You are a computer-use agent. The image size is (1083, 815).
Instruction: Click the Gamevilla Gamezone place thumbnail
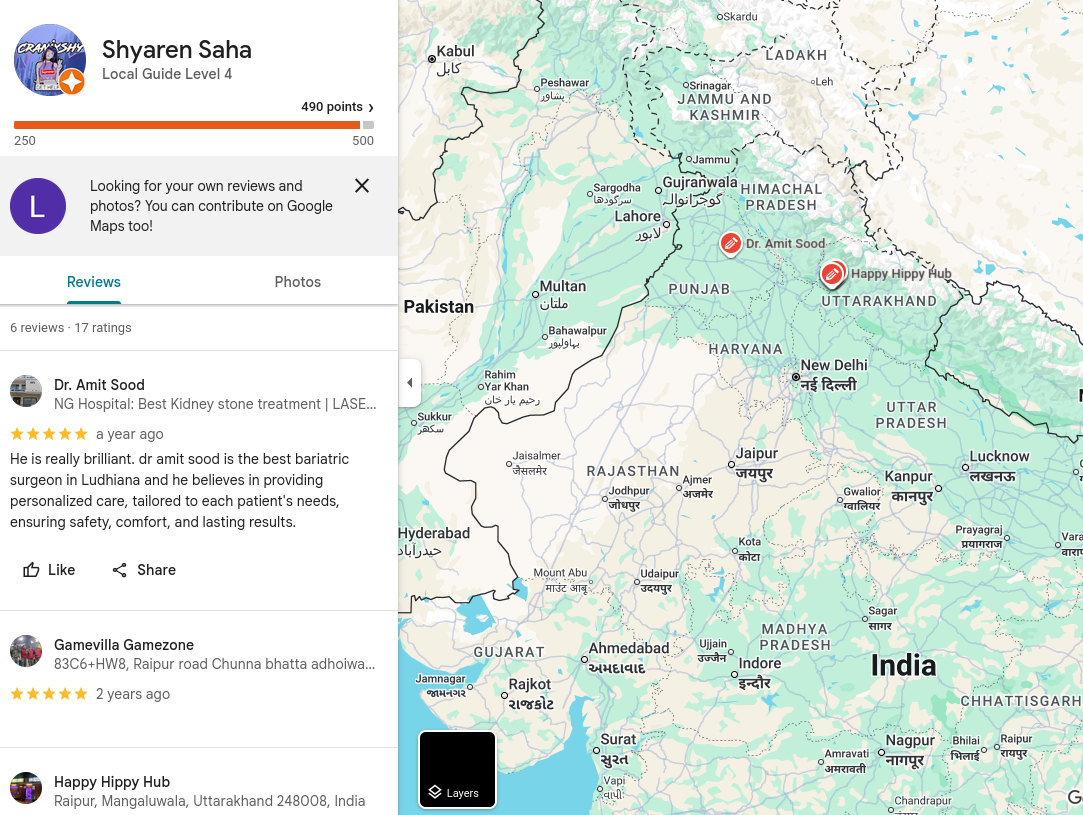point(26,651)
